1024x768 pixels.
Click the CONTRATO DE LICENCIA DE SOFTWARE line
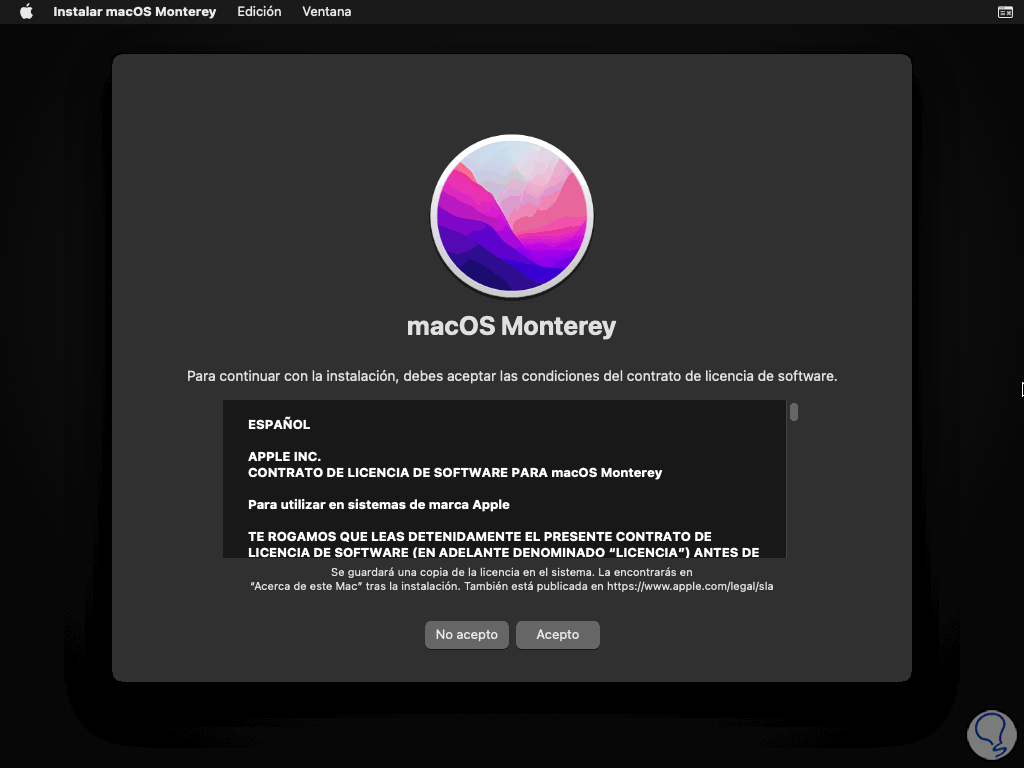[455, 473]
